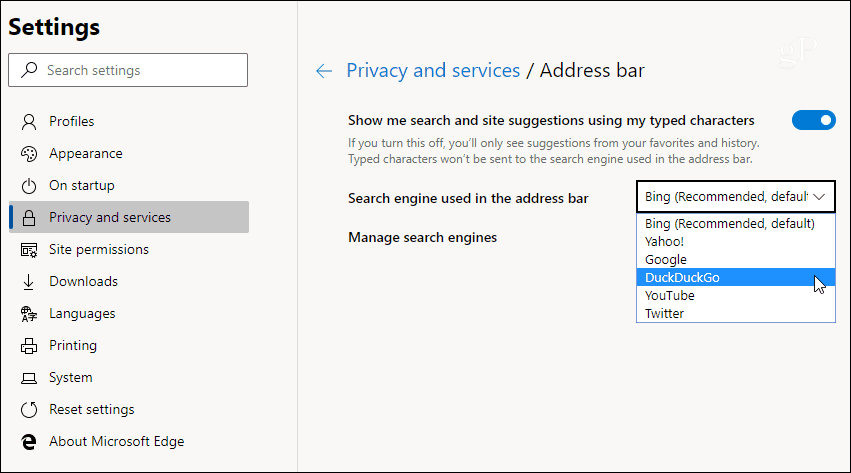Go back using the left arrow
Image resolution: width=851 pixels, height=473 pixels.
(323, 71)
